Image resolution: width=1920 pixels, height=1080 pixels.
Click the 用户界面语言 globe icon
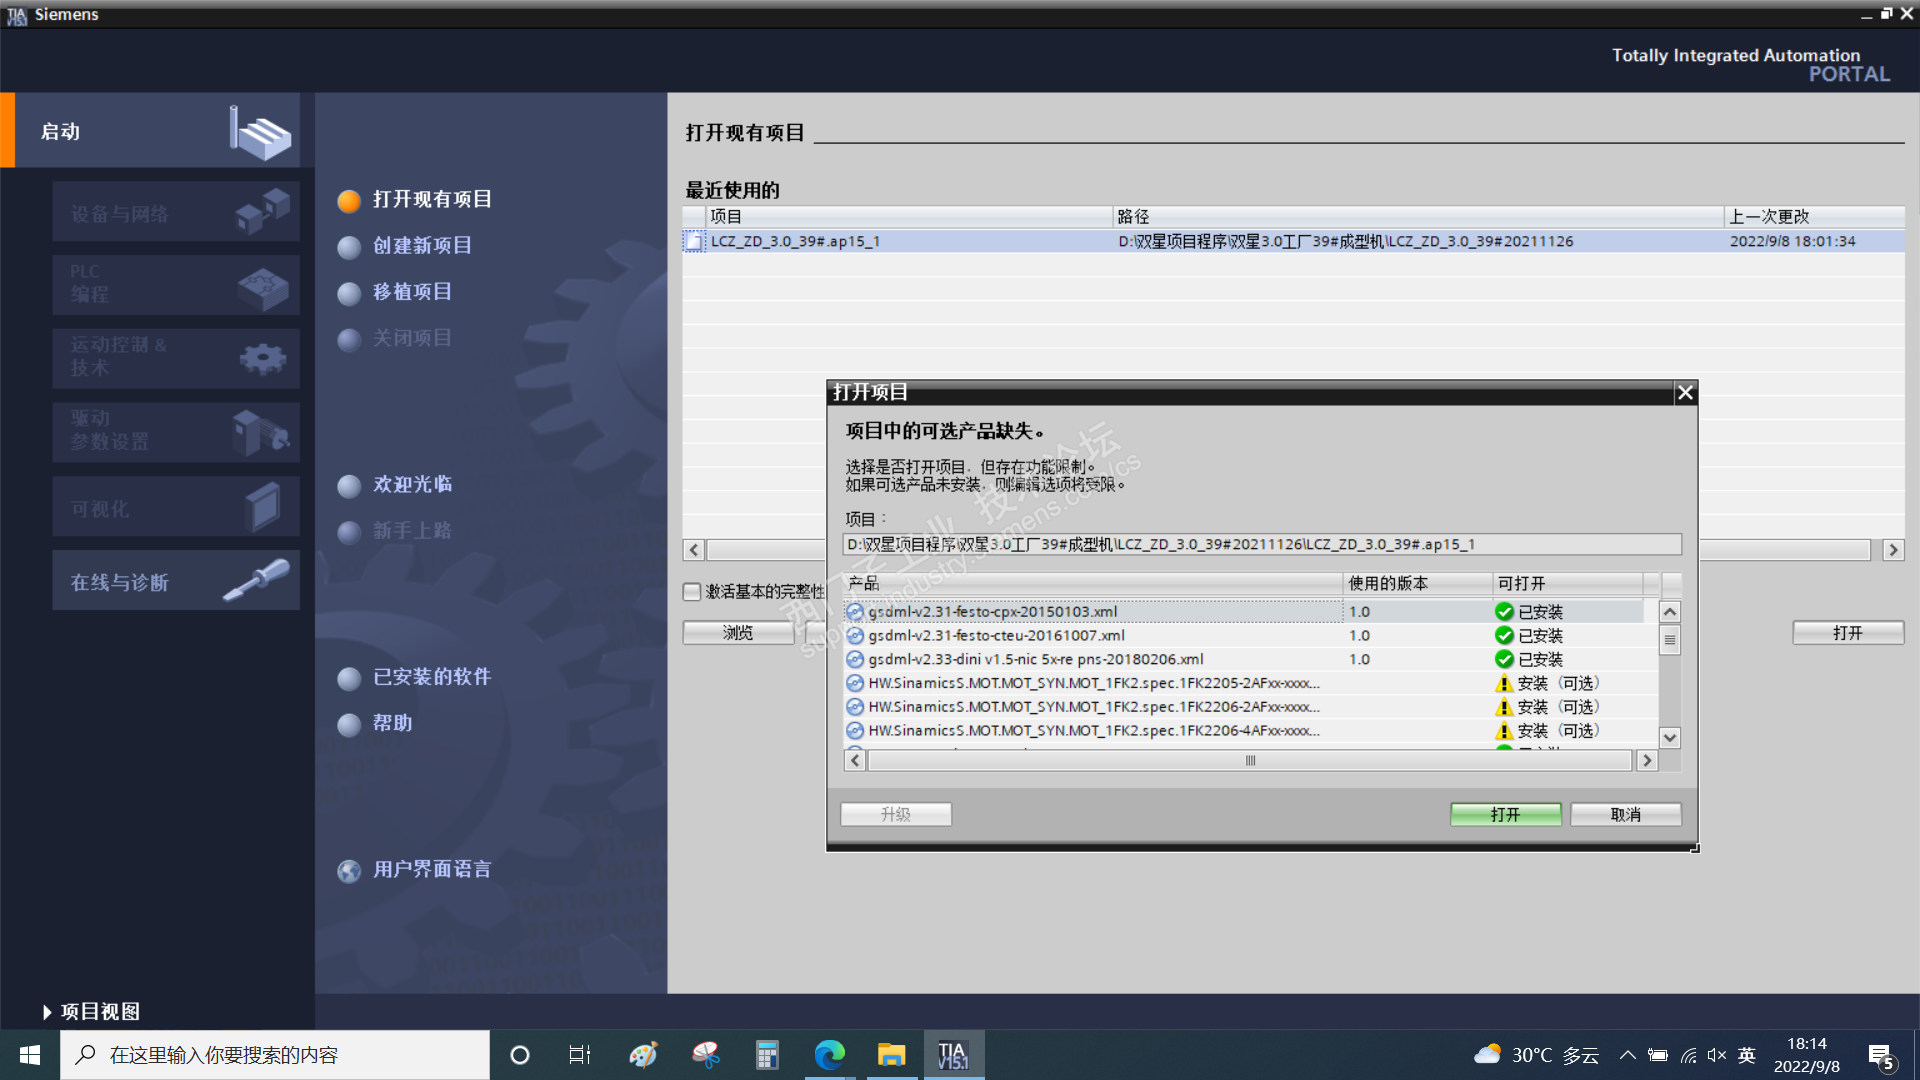point(349,870)
